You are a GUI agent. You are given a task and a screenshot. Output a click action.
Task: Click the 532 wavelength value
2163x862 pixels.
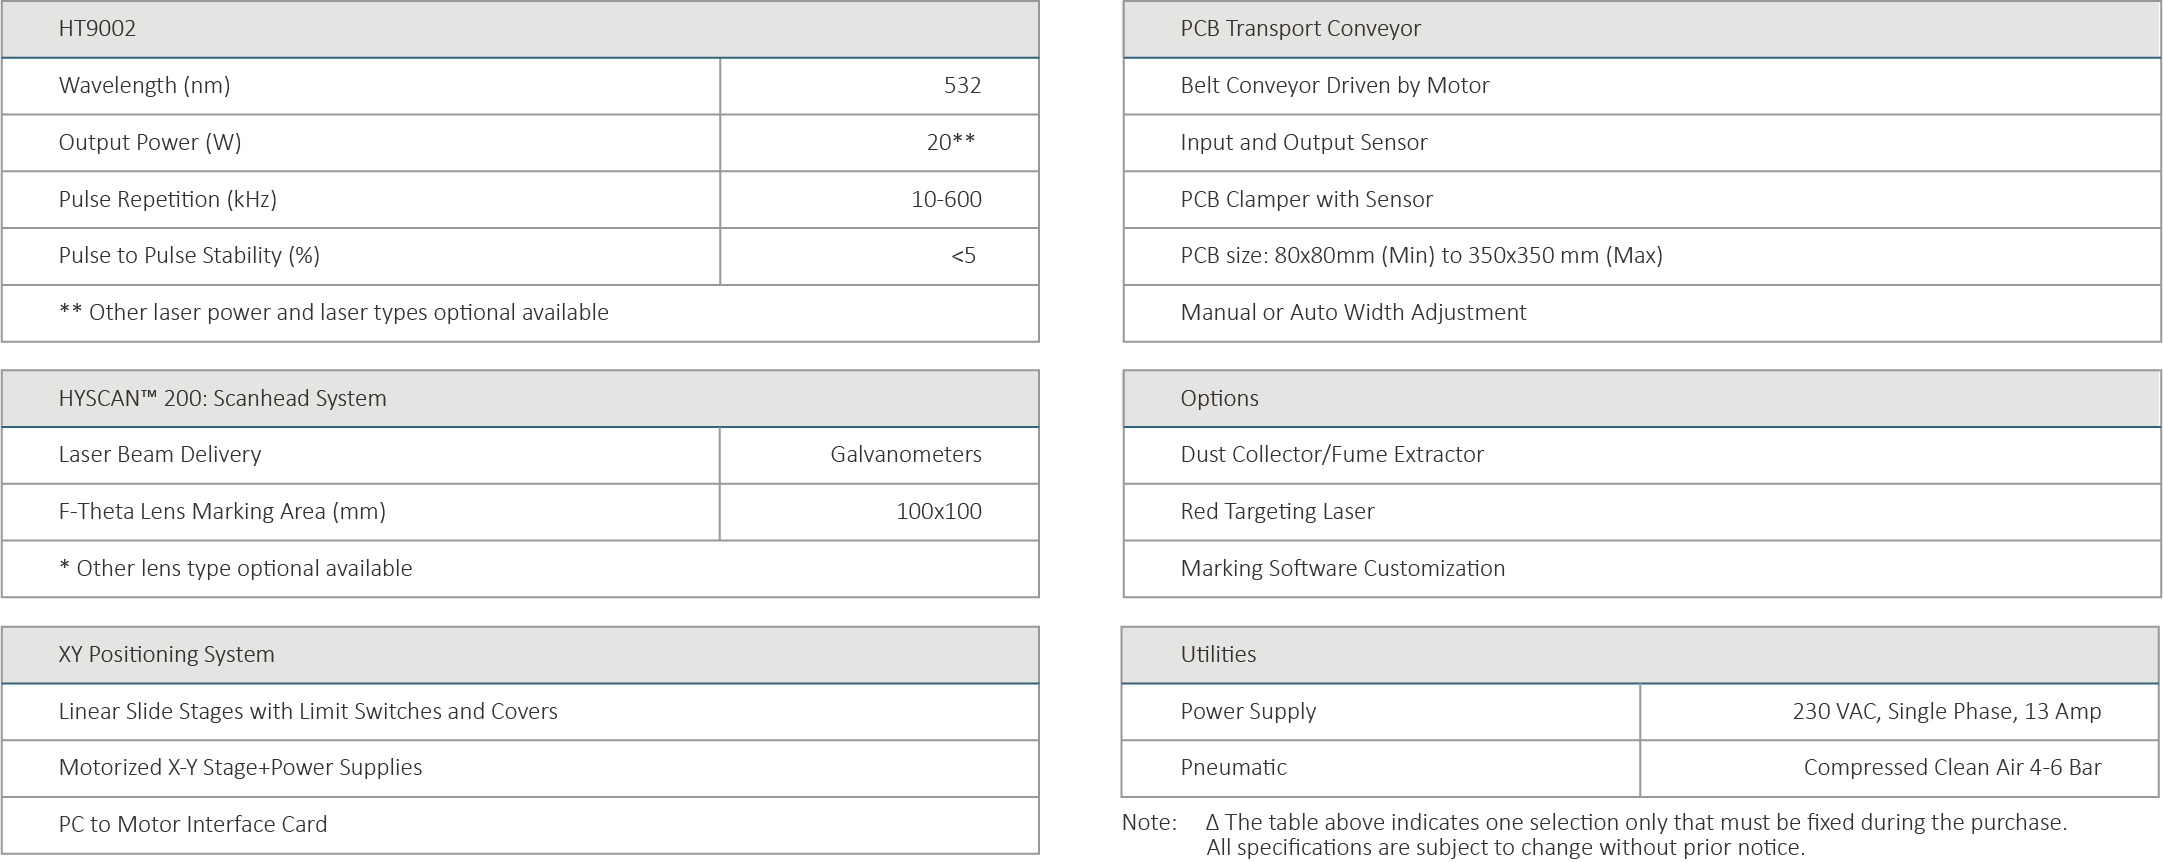click(962, 86)
